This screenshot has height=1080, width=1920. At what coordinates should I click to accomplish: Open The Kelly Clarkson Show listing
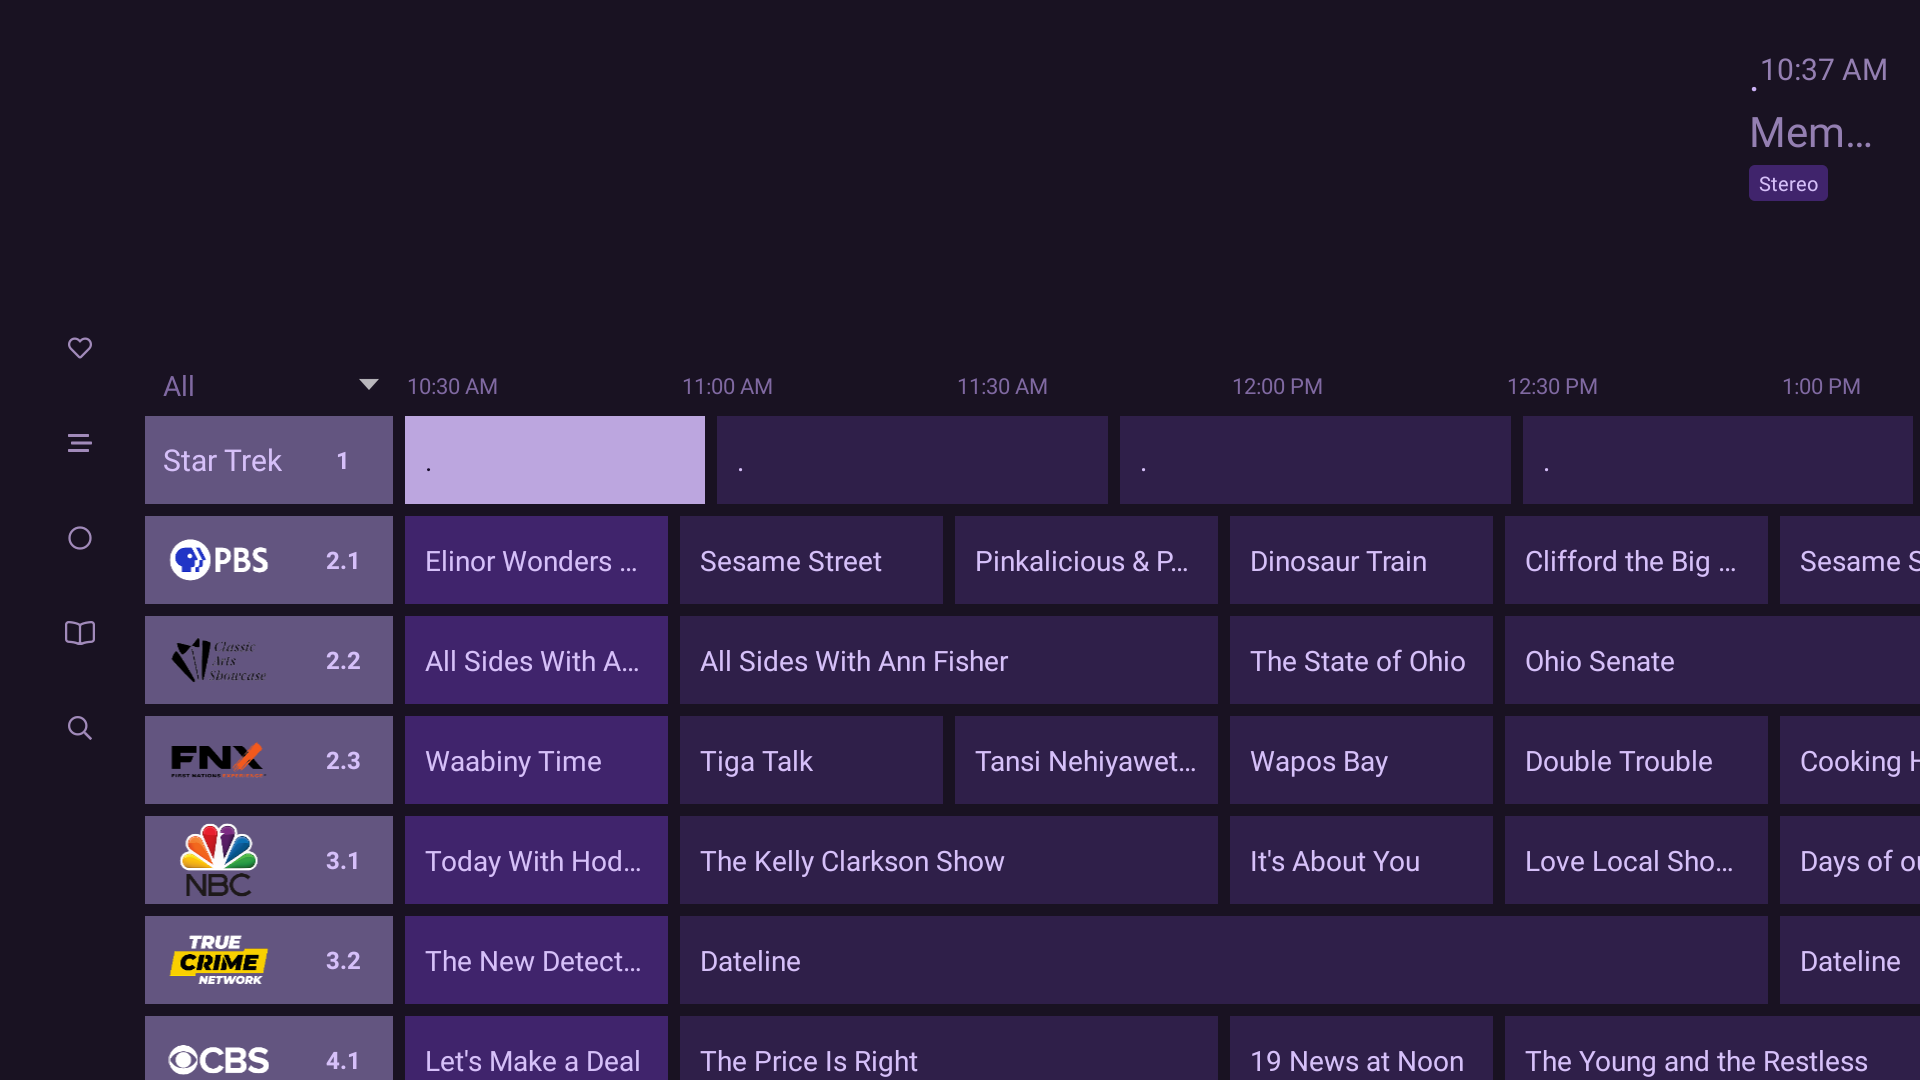tap(948, 861)
